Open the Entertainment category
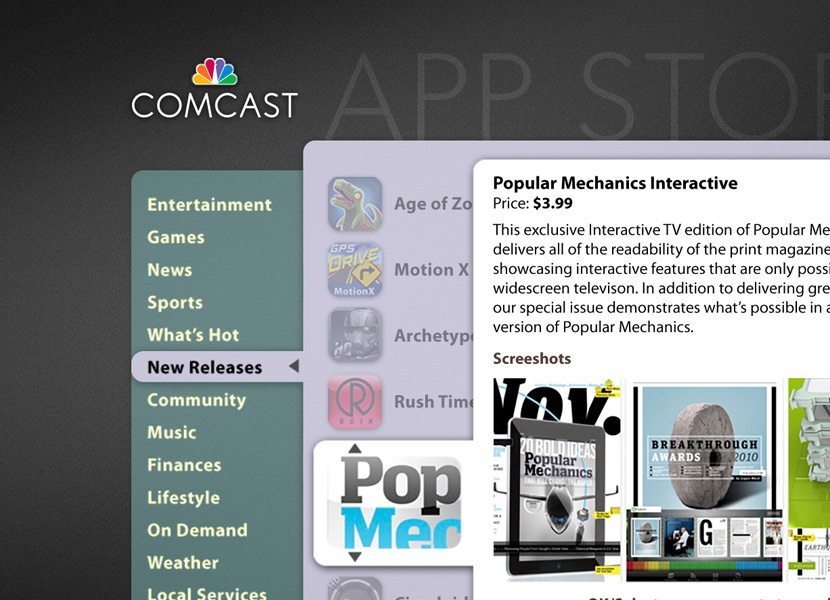This screenshot has height=600, width=830. tap(210, 204)
